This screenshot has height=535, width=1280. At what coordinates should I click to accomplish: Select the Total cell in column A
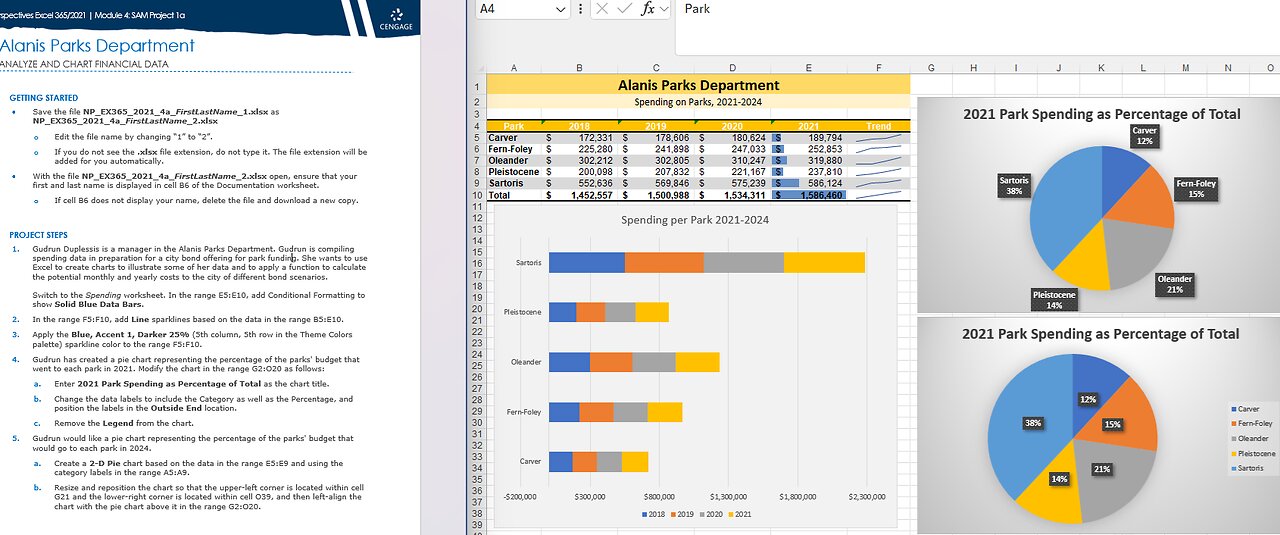pos(514,195)
